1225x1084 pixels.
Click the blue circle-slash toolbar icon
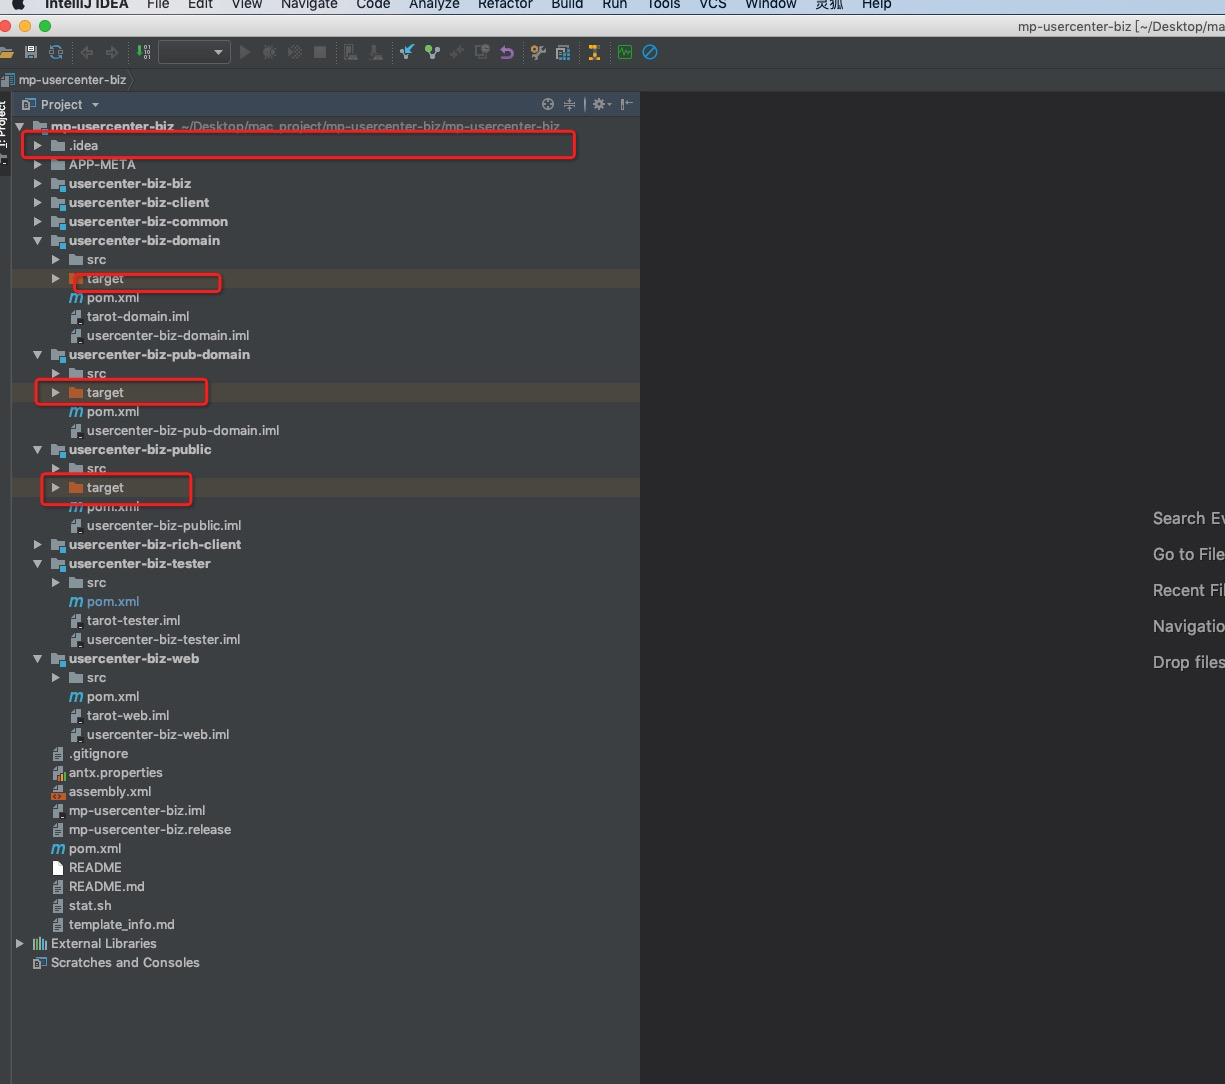[650, 52]
